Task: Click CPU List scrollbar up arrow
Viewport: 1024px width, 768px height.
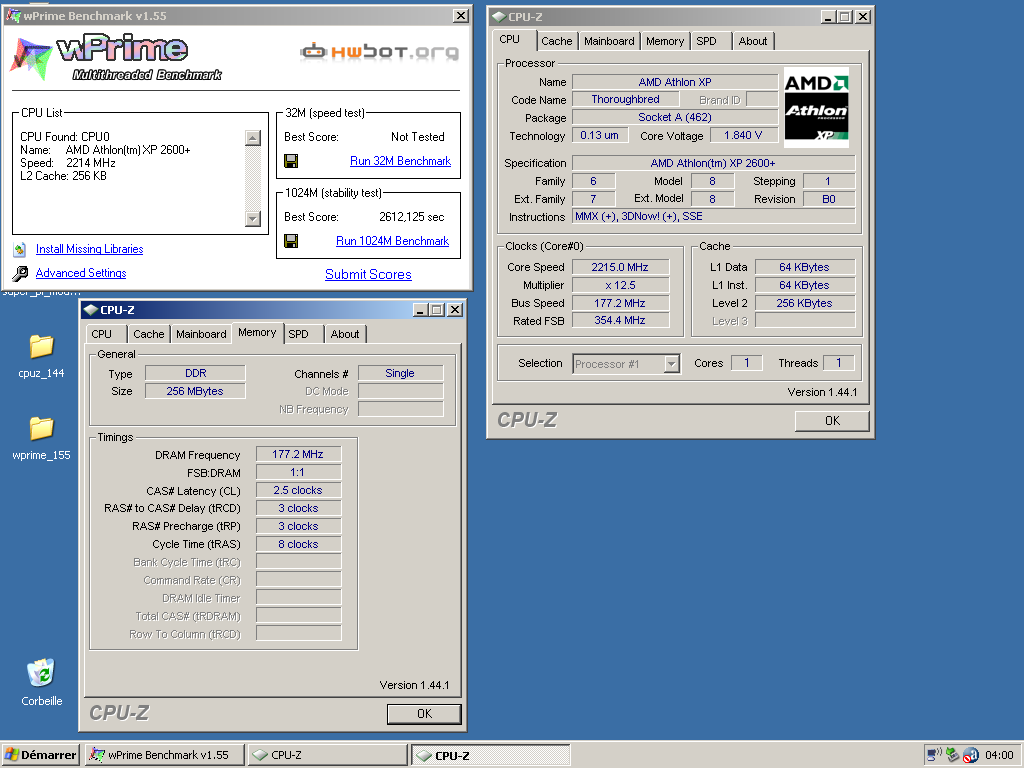Action: pyautogui.click(x=253, y=137)
